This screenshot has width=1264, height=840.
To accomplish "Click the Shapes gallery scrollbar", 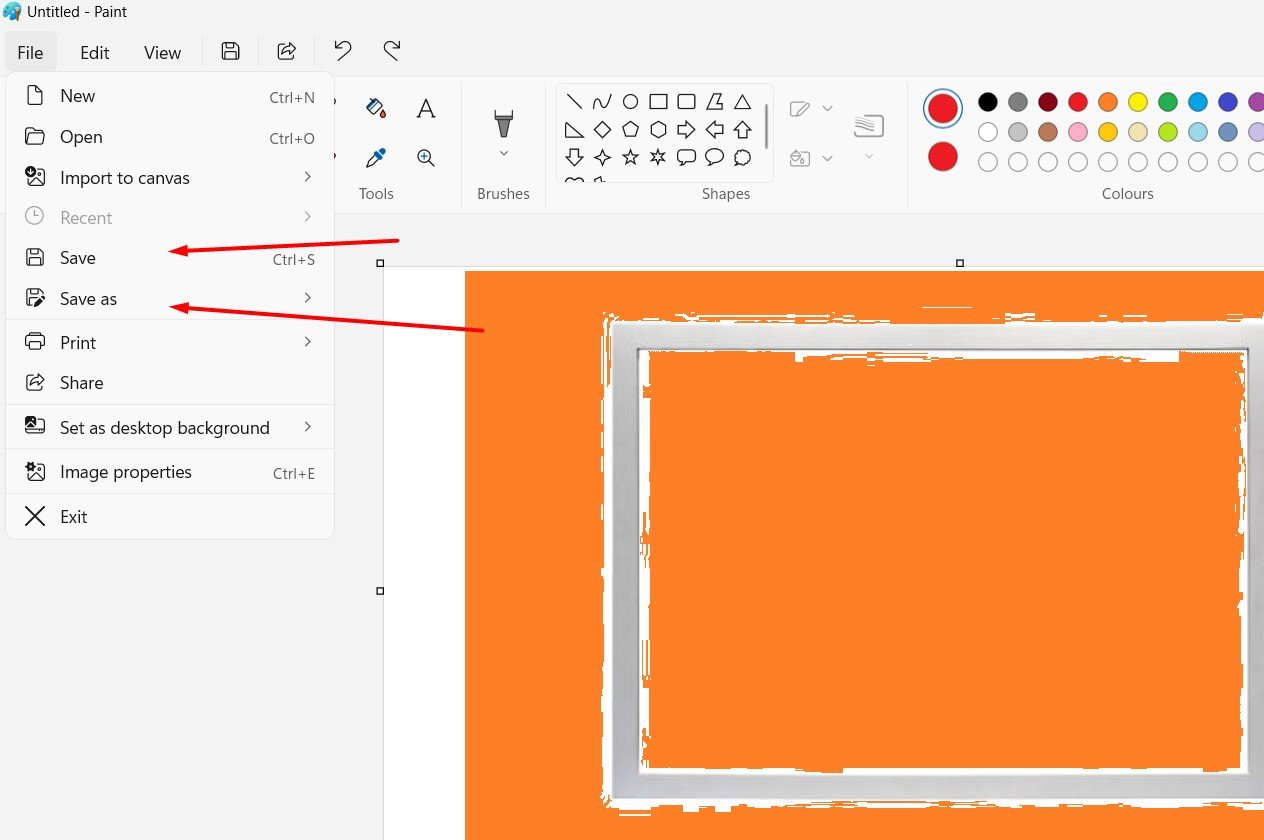I will (767, 126).
